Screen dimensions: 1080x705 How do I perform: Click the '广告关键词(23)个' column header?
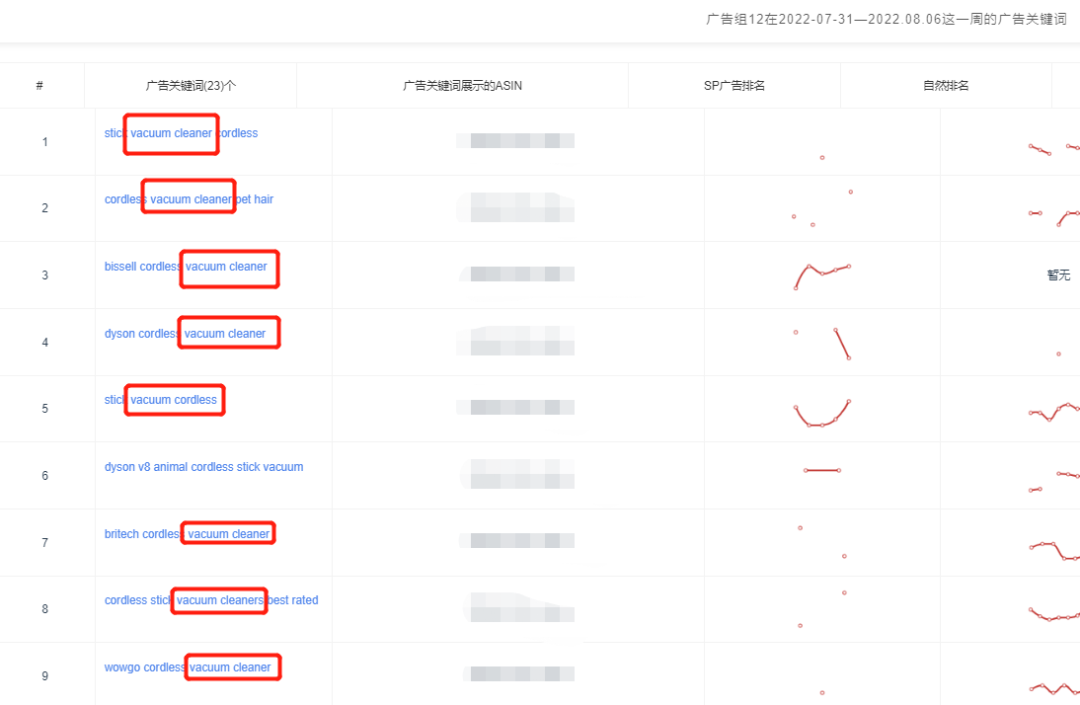(x=191, y=85)
